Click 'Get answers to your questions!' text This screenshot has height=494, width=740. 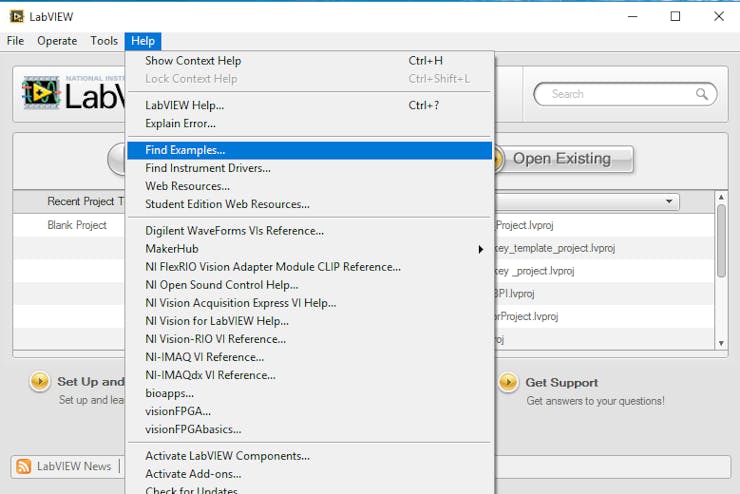pos(595,401)
